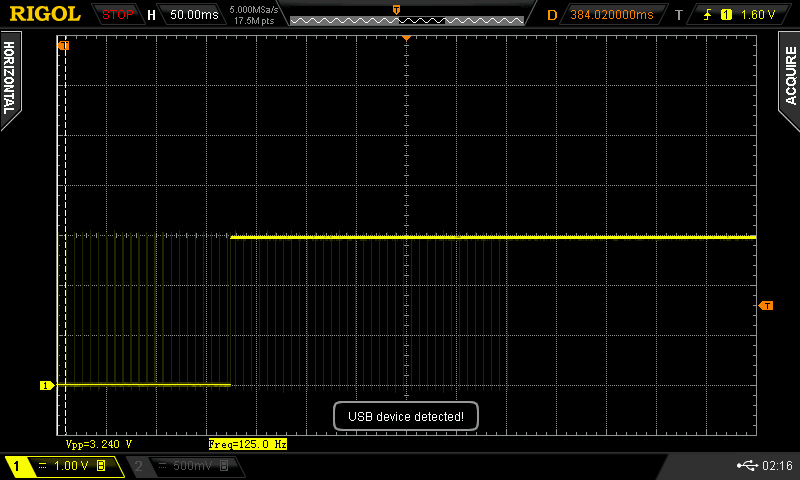Click the channel 1 ground reference marker

tap(47, 386)
